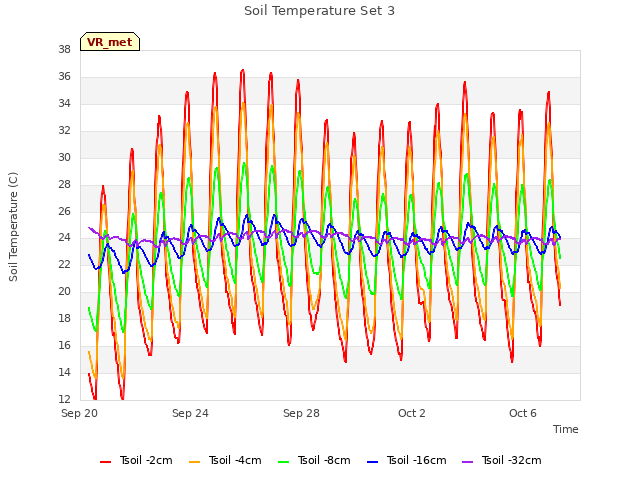Image resolution: width=640 pixels, height=480 pixels.
Task: Select the 'Tsoil -32cm' legend label
Action: 511,460
